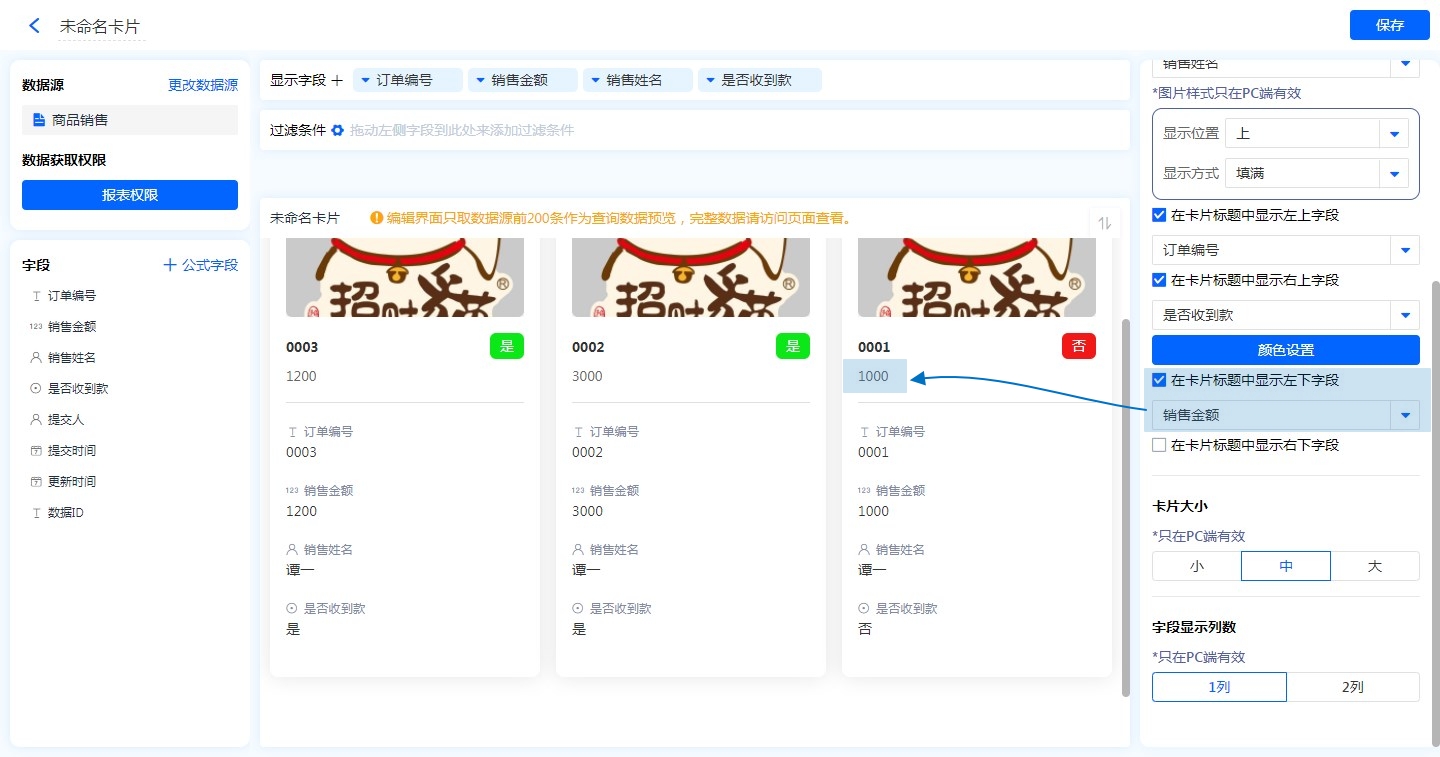The height and width of the screenshot is (757, 1440).
Task: Click the 保存 button
Action: 1389,25
